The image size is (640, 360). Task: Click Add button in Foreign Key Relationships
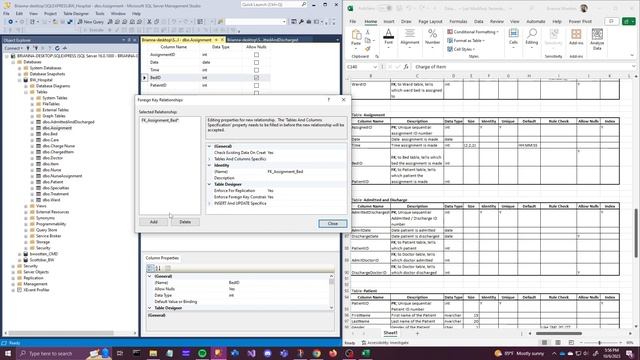[153, 222]
